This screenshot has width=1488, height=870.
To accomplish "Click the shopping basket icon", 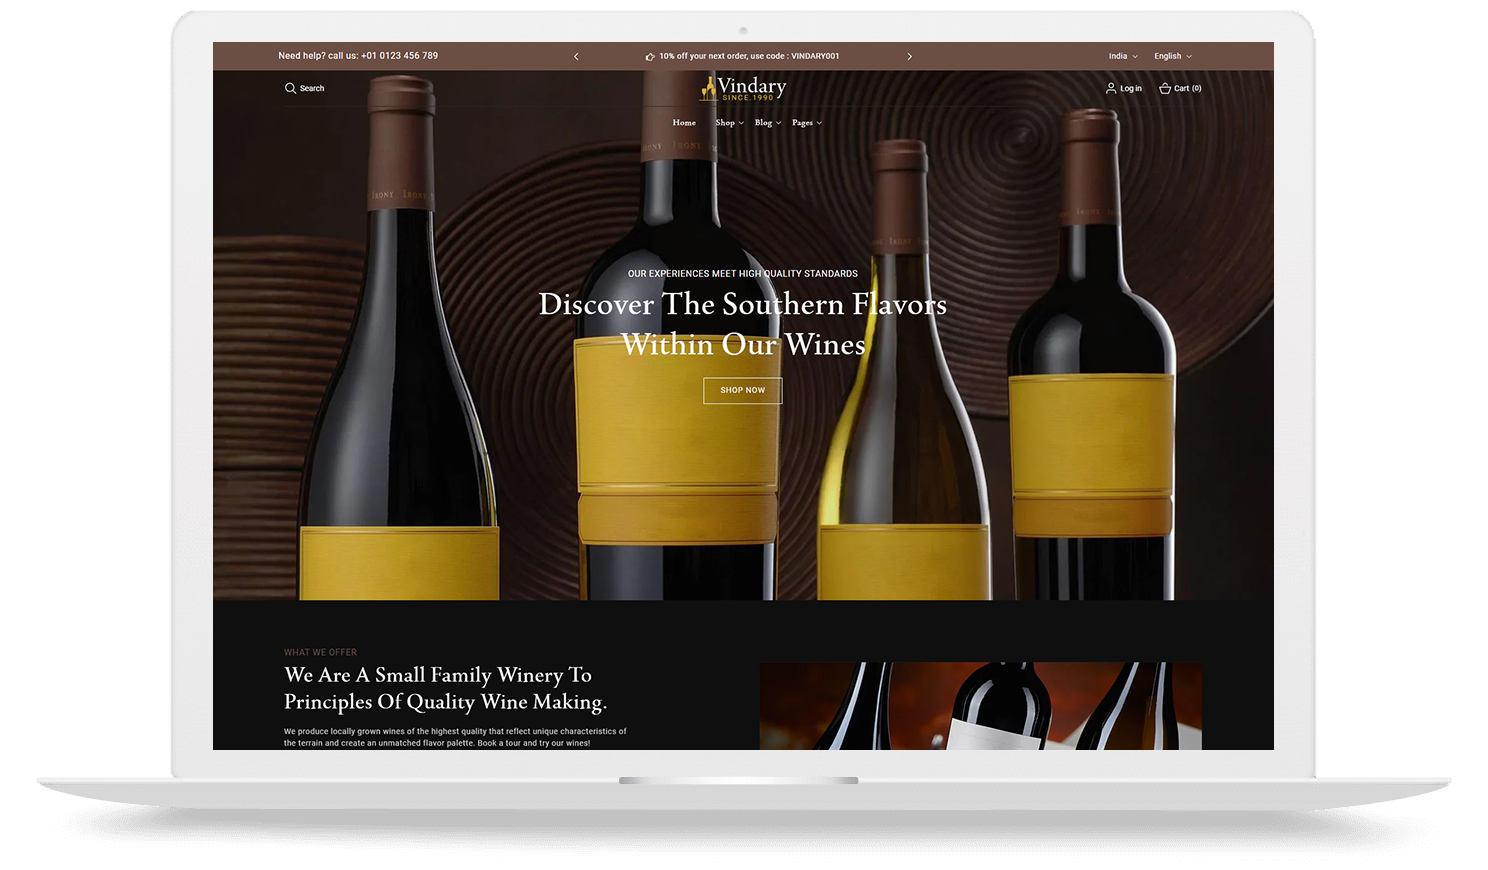I will coord(1165,88).
